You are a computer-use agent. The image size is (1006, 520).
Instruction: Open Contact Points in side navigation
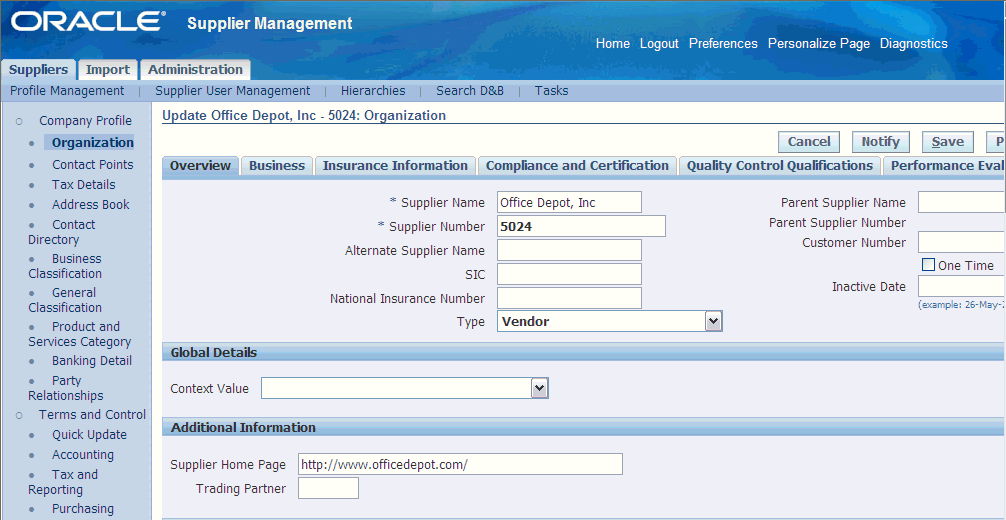coord(92,164)
